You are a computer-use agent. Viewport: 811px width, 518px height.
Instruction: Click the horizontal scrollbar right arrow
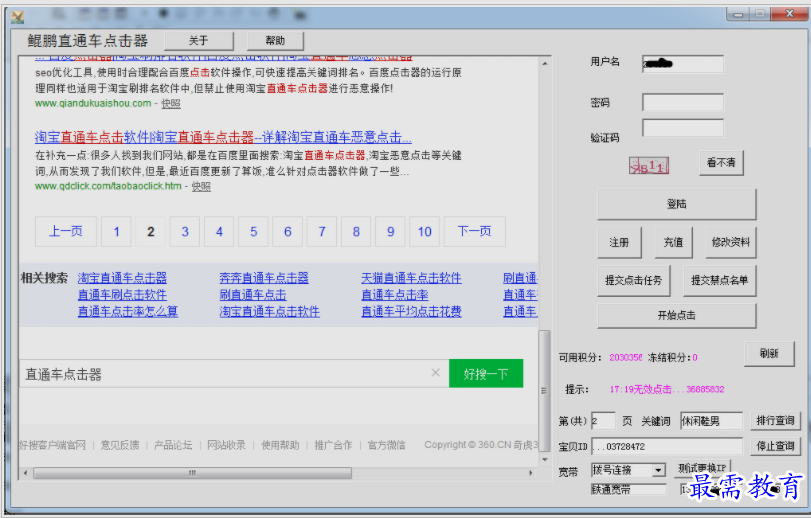530,473
